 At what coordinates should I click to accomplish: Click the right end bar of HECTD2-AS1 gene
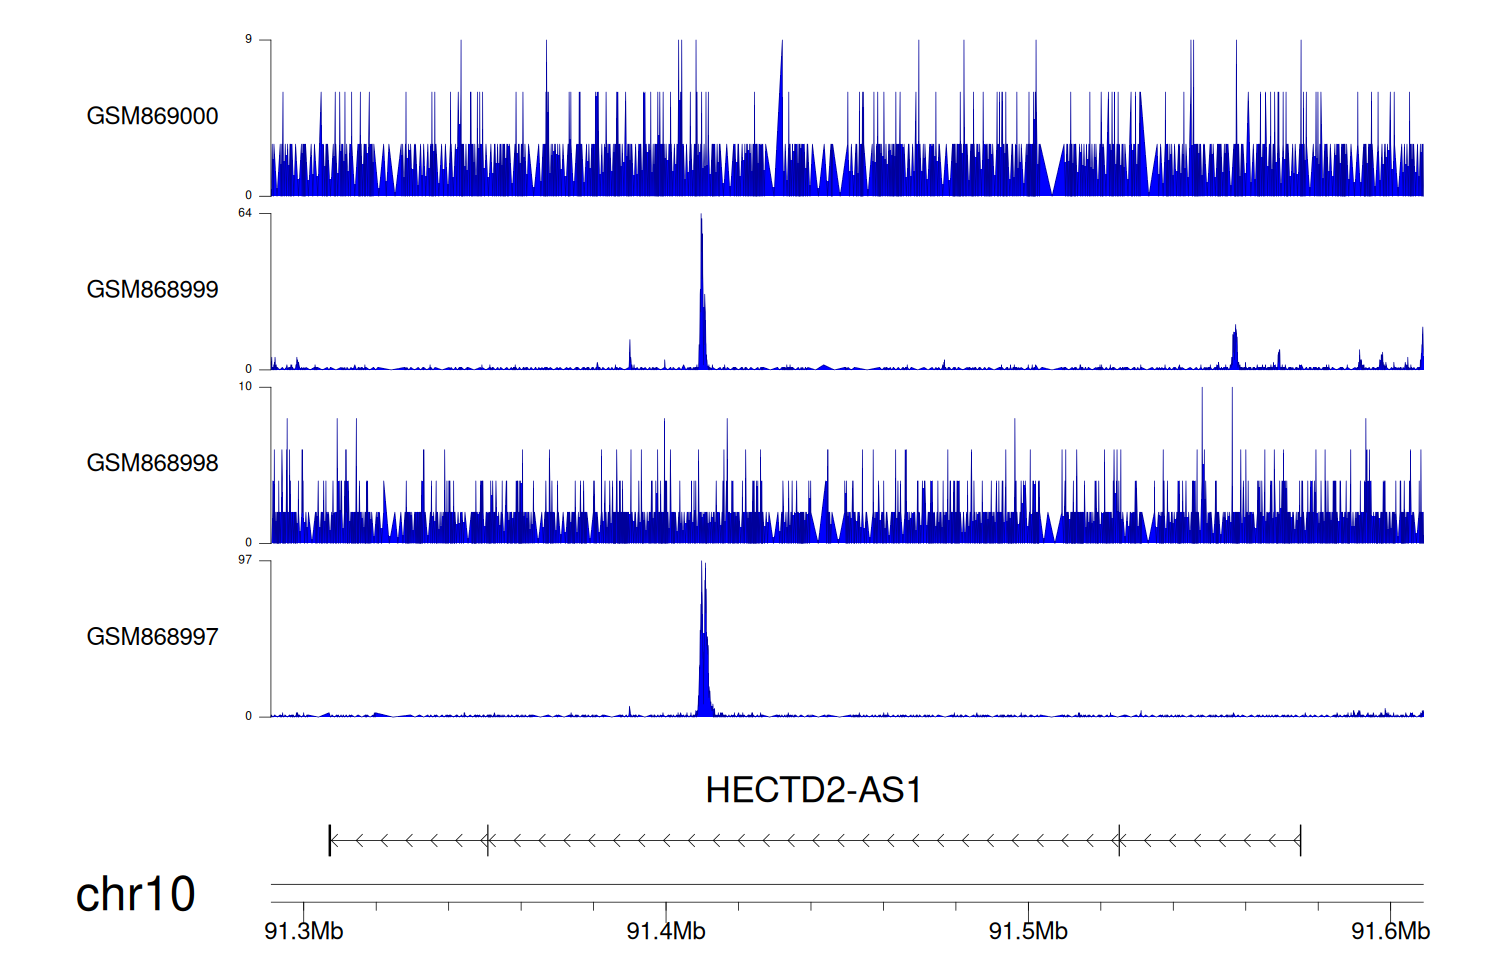[x=1300, y=841]
